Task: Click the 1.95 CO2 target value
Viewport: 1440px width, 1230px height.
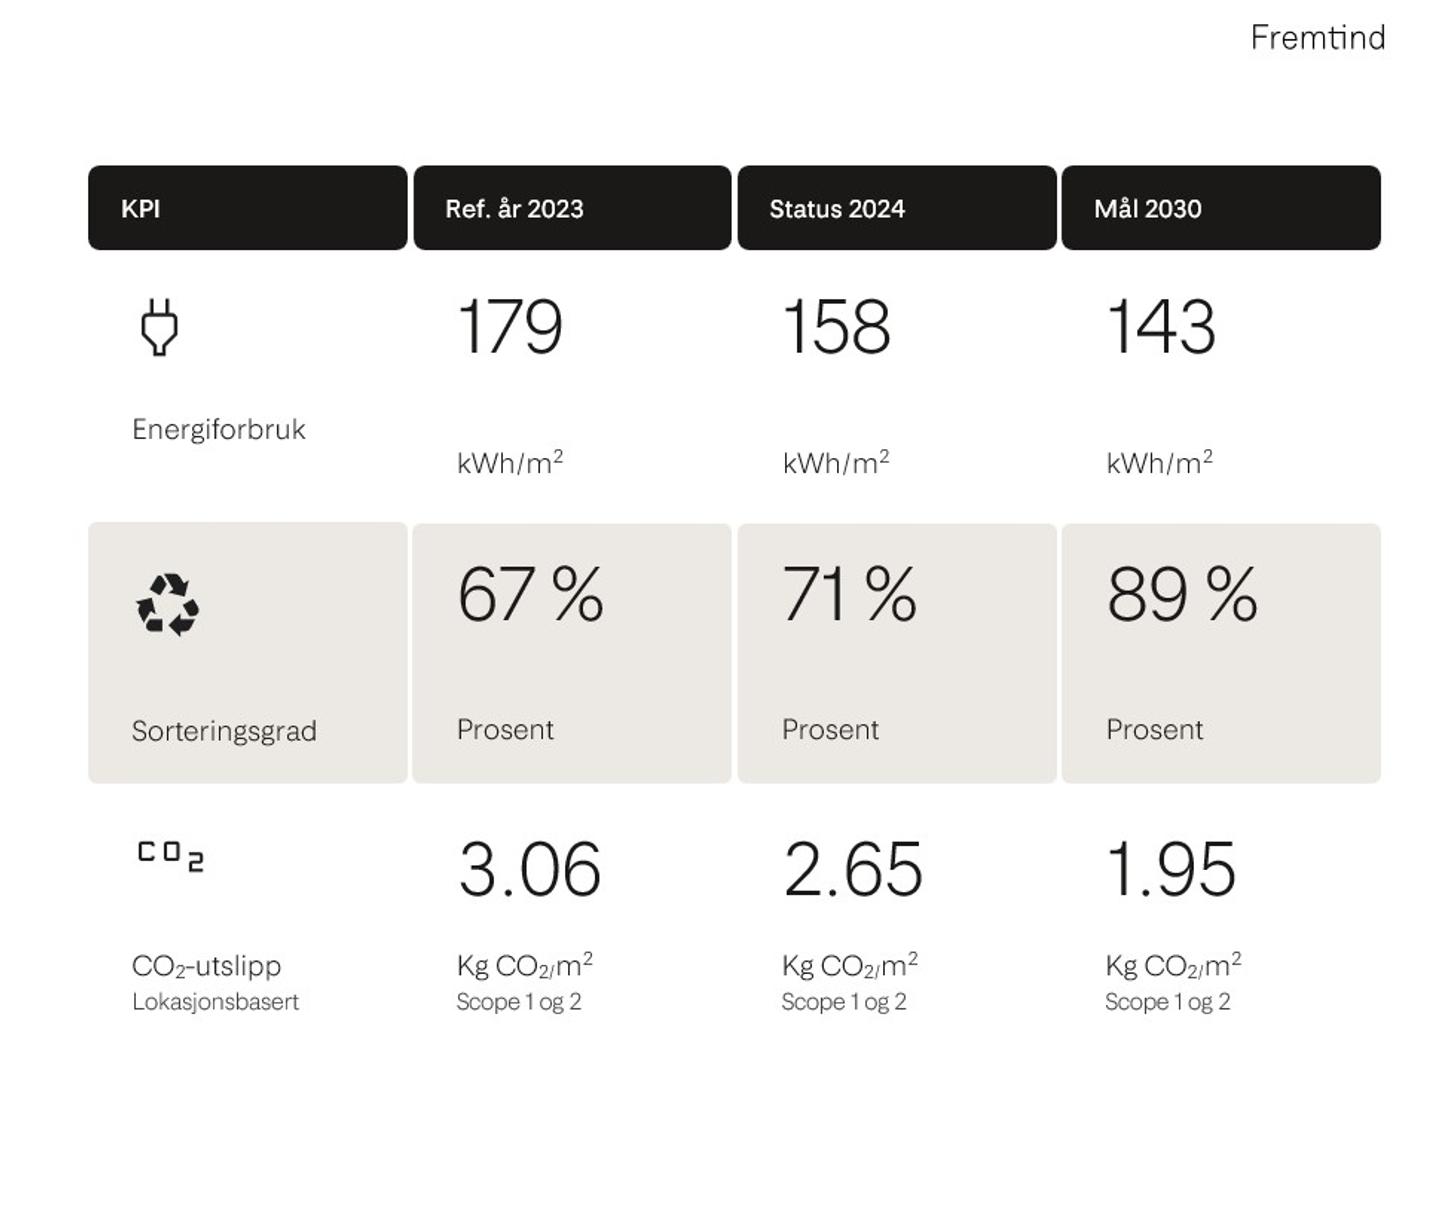Action: pos(1171,870)
